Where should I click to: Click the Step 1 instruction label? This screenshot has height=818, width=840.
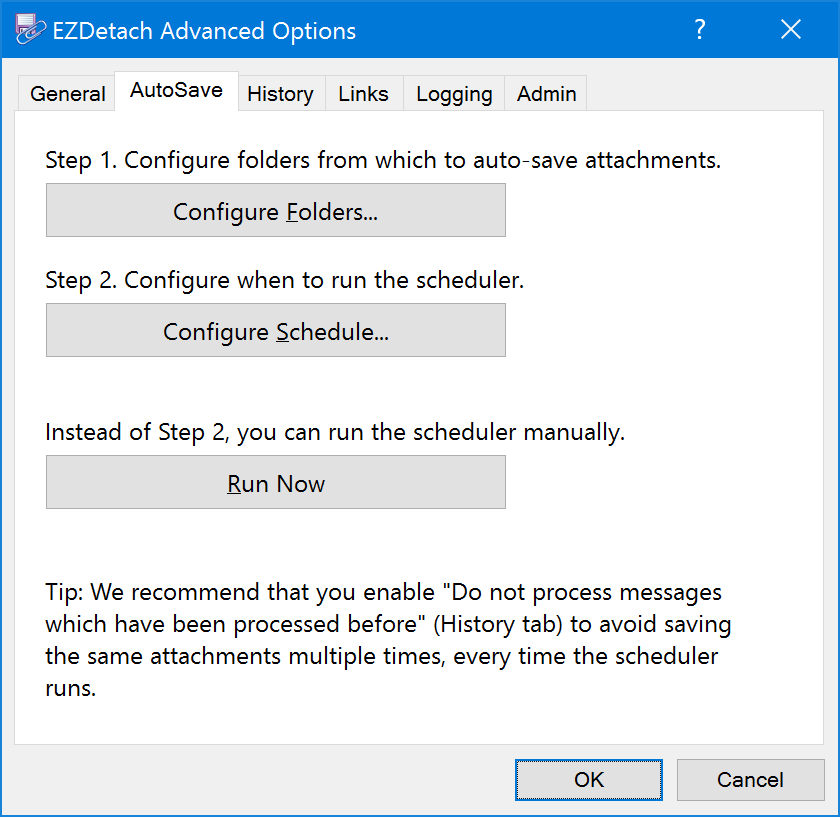click(x=383, y=160)
